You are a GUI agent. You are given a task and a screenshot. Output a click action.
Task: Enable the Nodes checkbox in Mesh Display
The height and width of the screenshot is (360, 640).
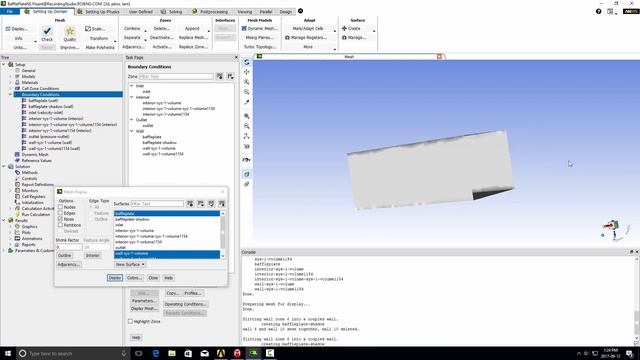point(60,207)
